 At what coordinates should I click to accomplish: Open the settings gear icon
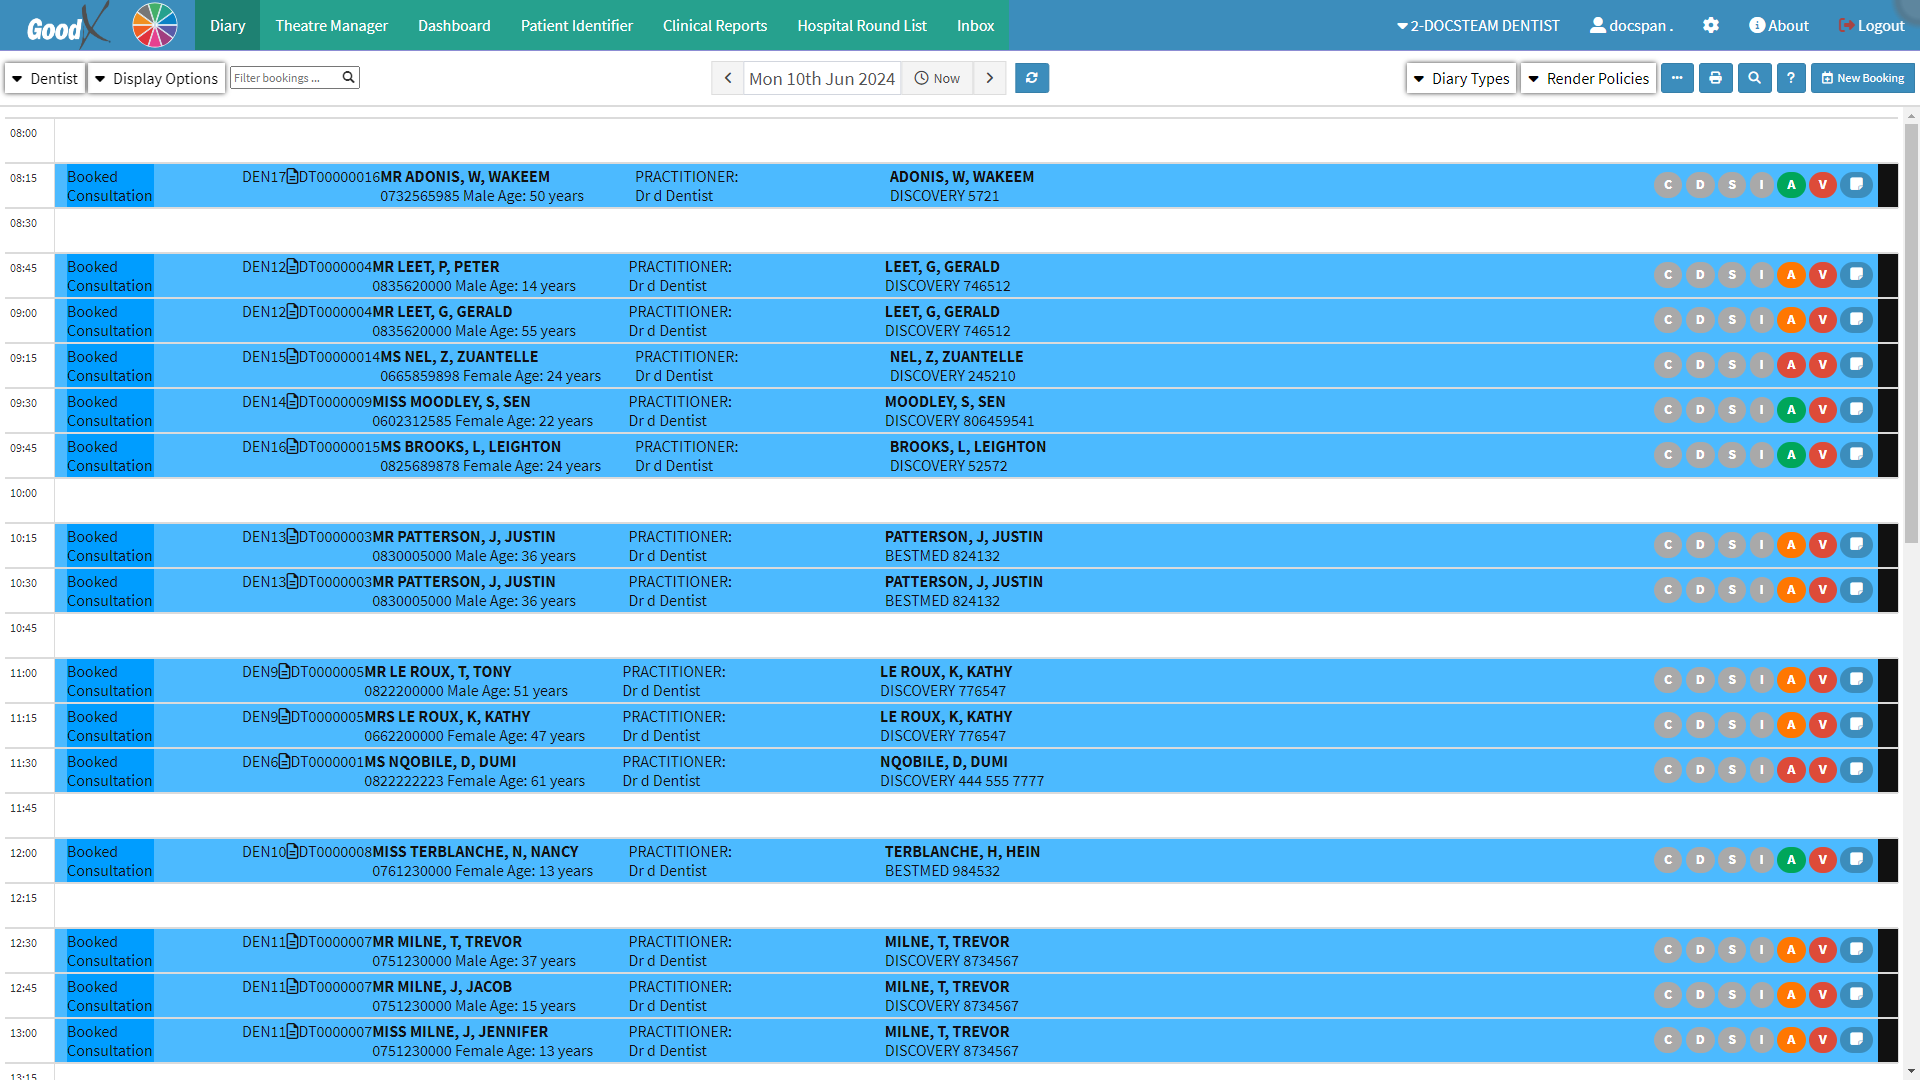click(1711, 25)
